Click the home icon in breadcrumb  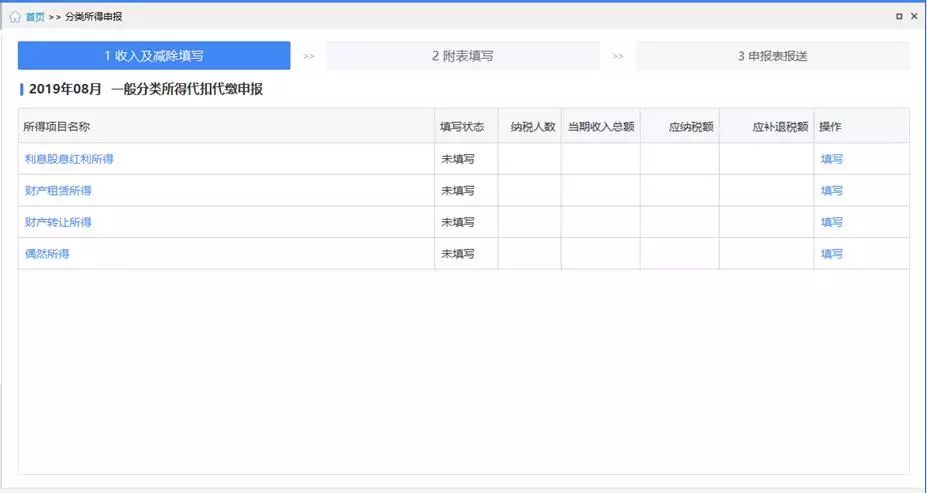point(15,17)
